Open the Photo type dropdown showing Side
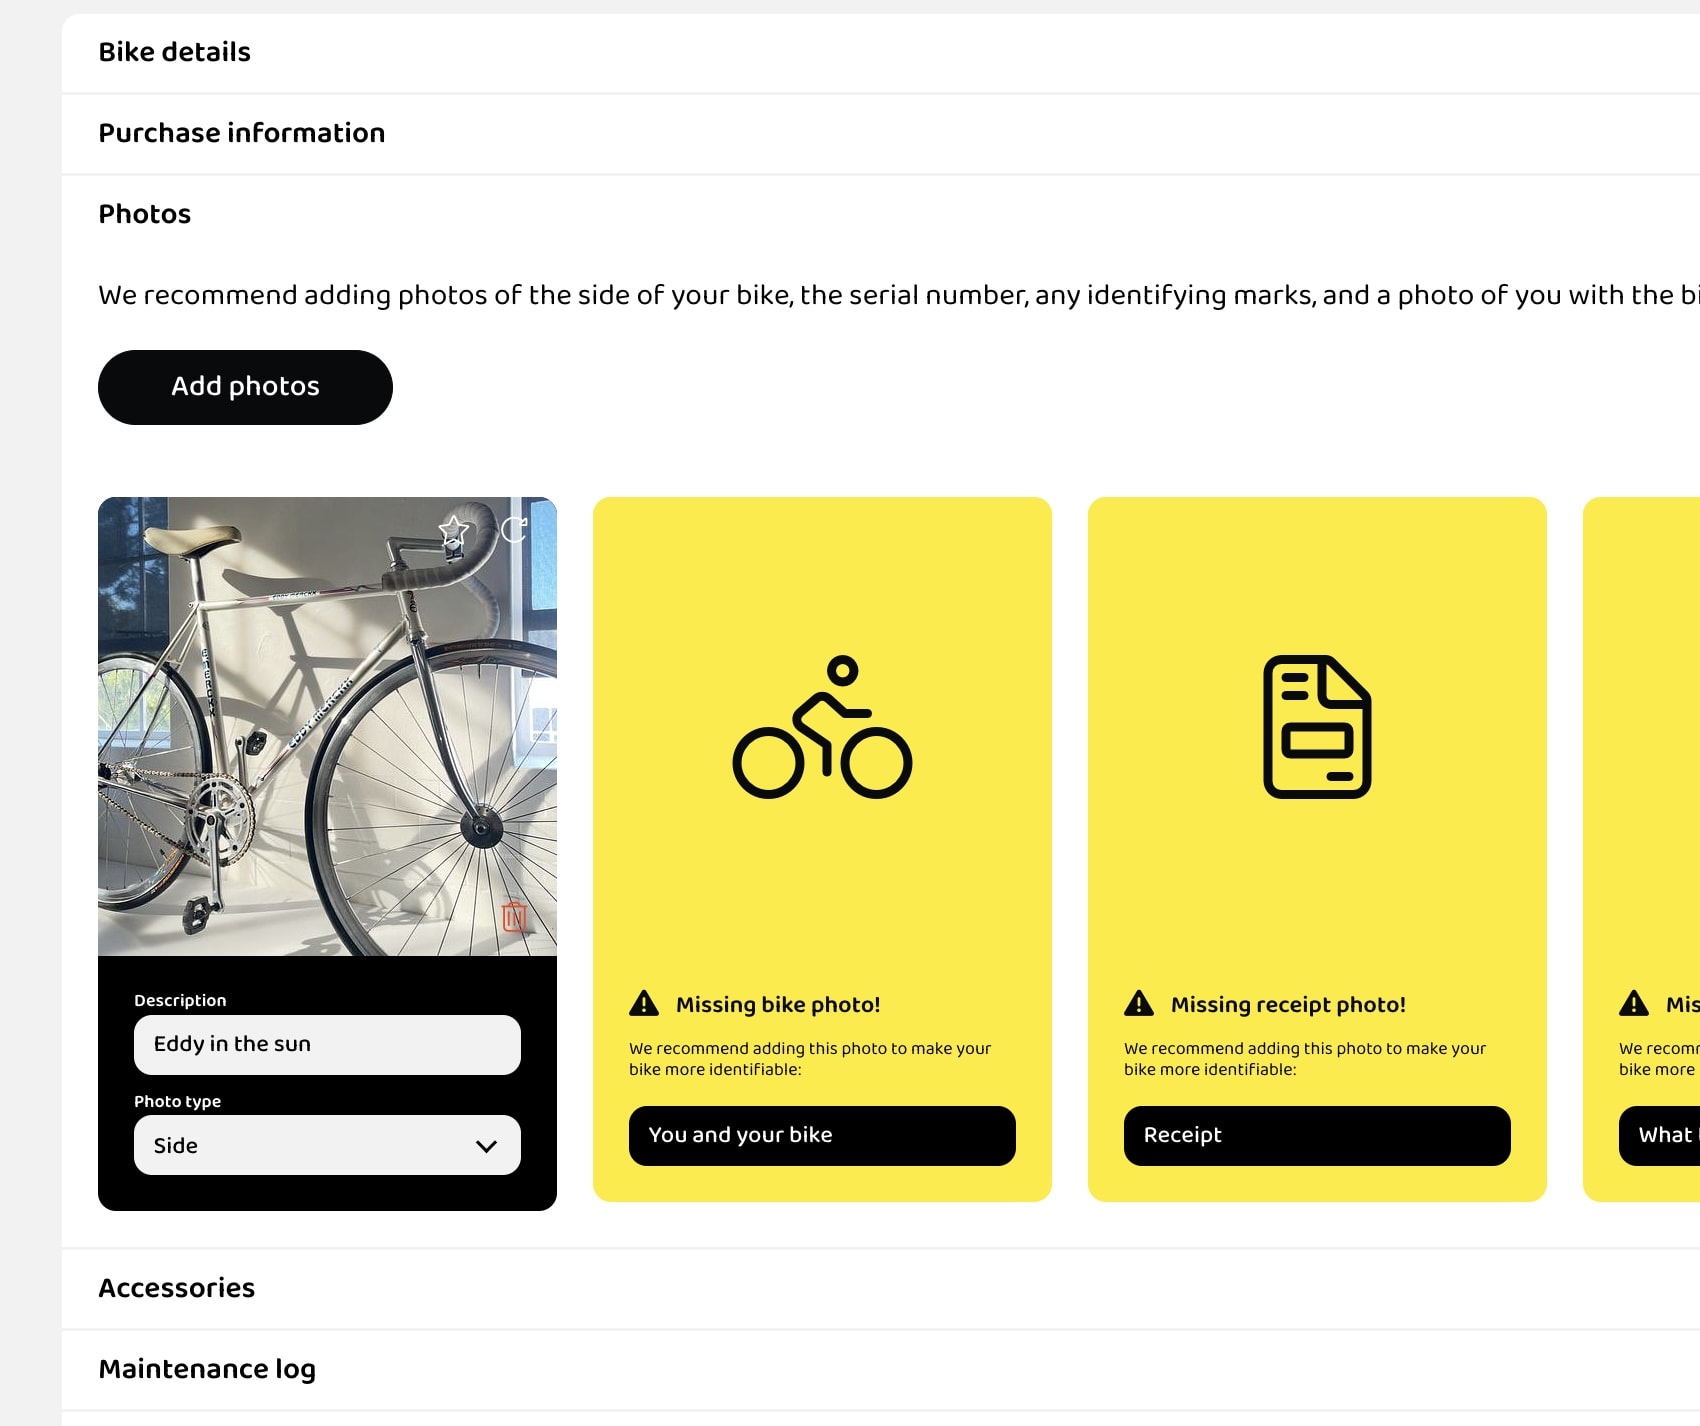Image resolution: width=1700 pixels, height=1426 pixels. (327, 1145)
